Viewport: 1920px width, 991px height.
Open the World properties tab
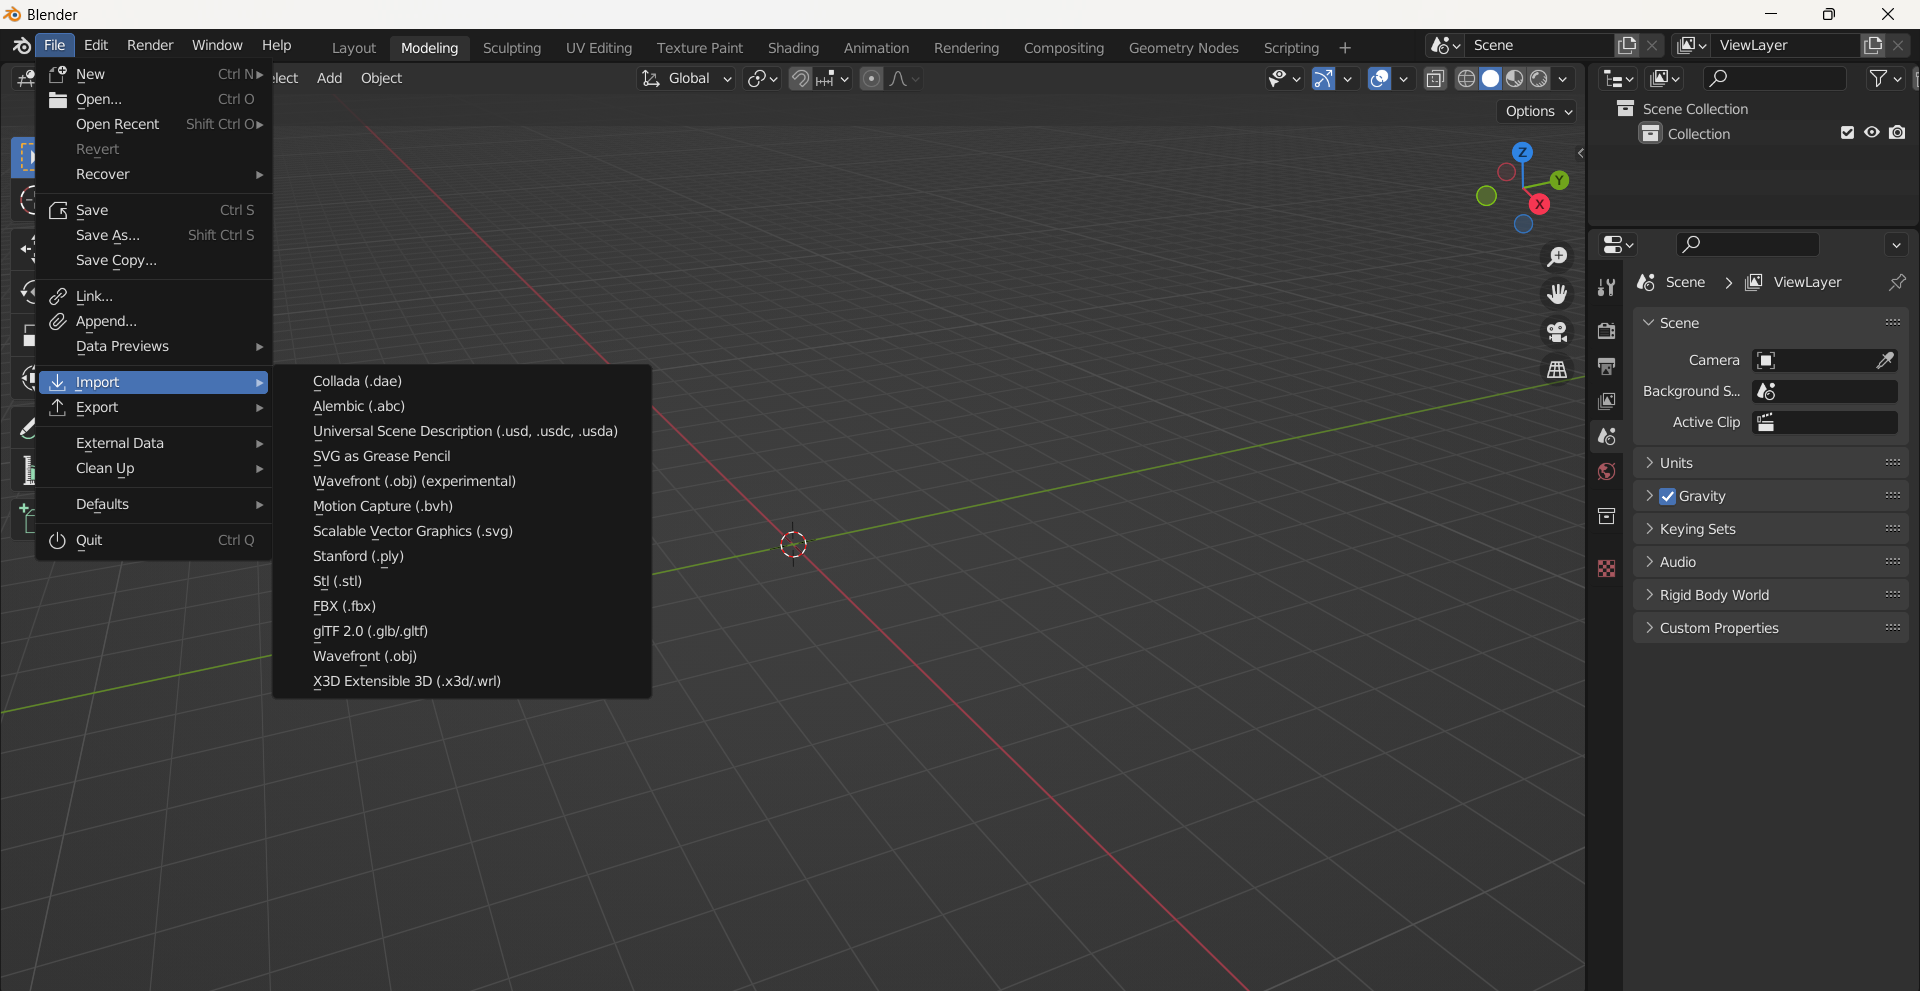coord(1606,471)
